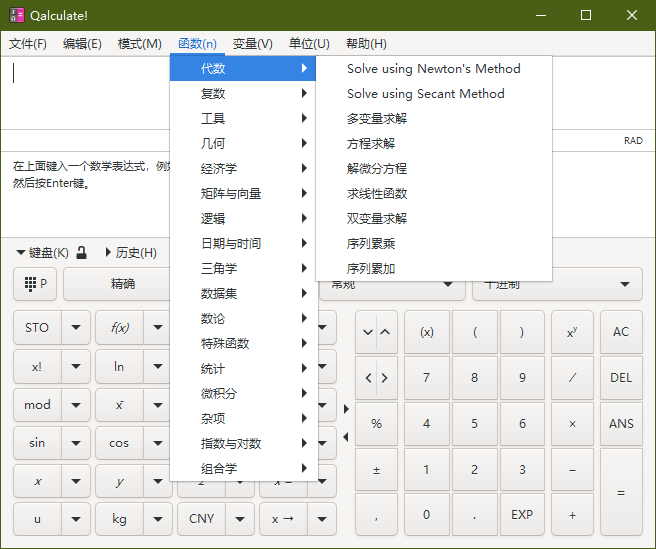The image size is (656, 549).
Task: Click the multiplication × key
Action: [x=572, y=424]
